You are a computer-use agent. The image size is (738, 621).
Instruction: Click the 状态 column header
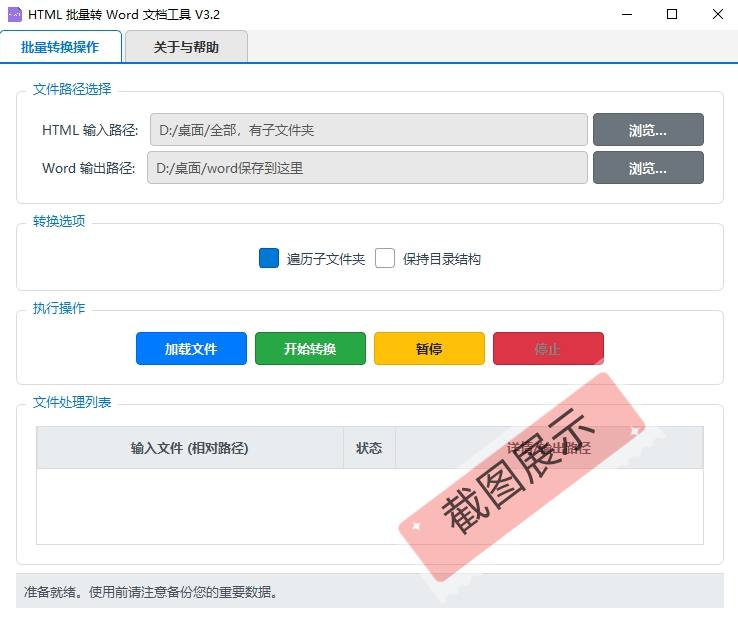click(369, 448)
